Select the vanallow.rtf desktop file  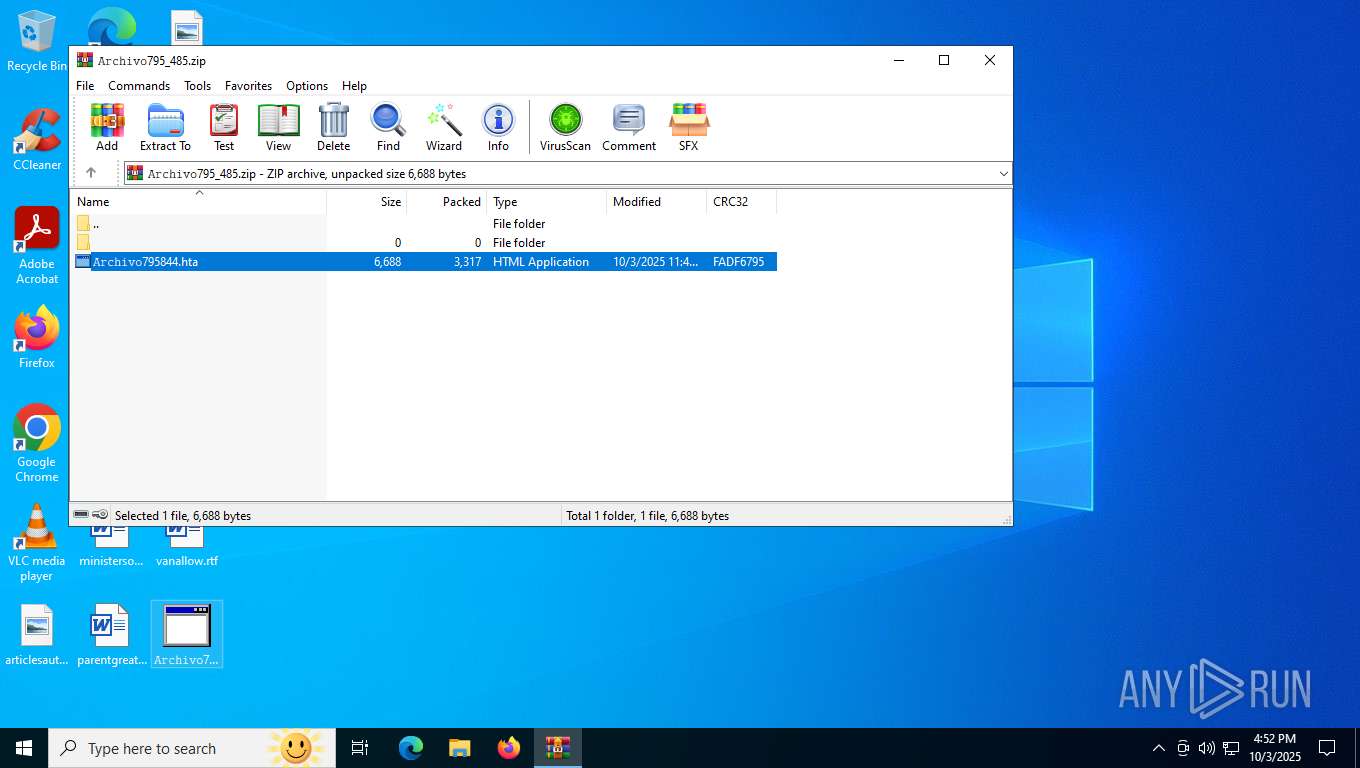click(186, 546)
